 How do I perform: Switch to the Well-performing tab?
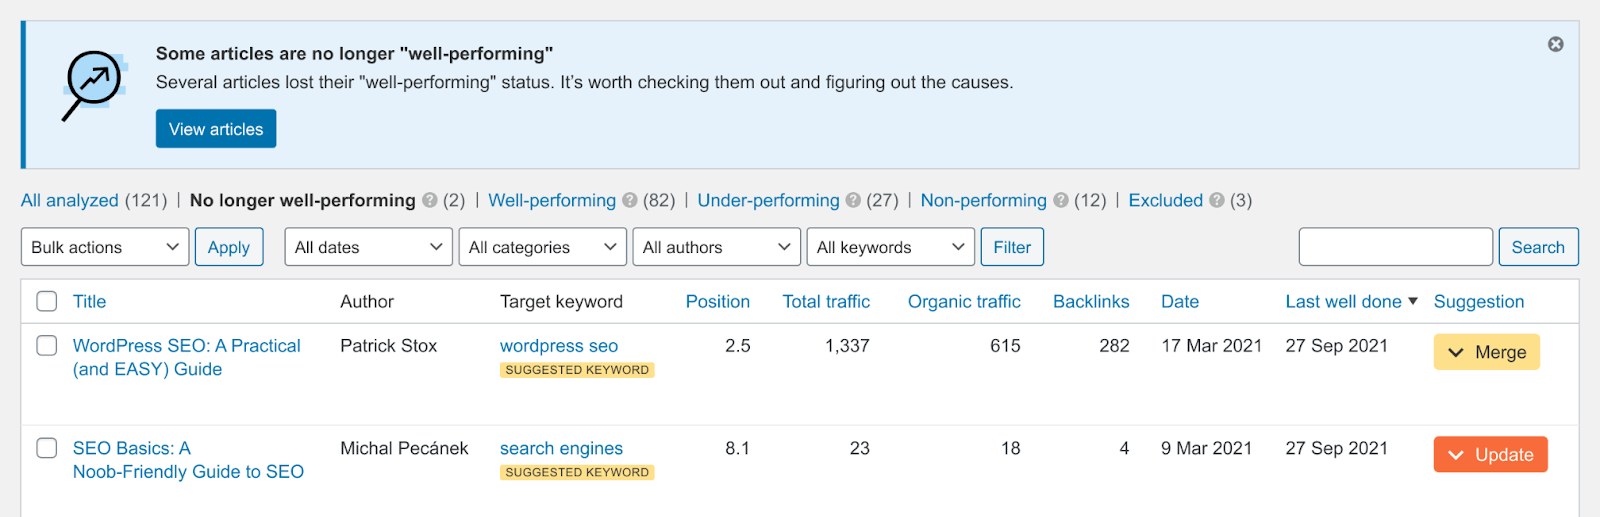[552, 200]
